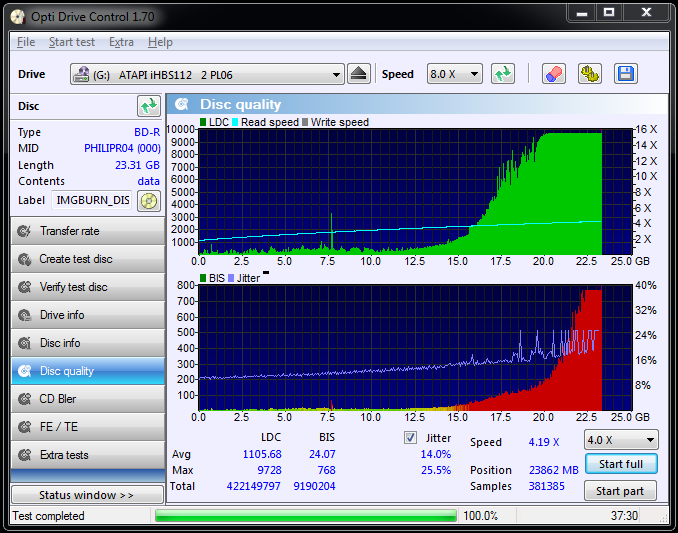Click the Verify test disc sidebar icon
The width and height of the screenshot is (678, 533).
[x=24, y=287]
